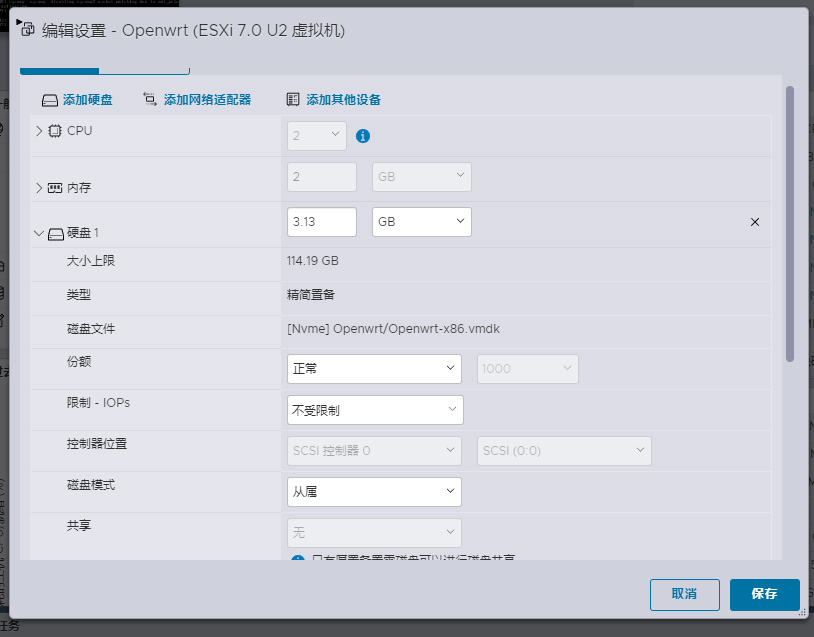Click the 限制 - IOPs label
Viewport: 814px width, 637px height.
point(98,403)
